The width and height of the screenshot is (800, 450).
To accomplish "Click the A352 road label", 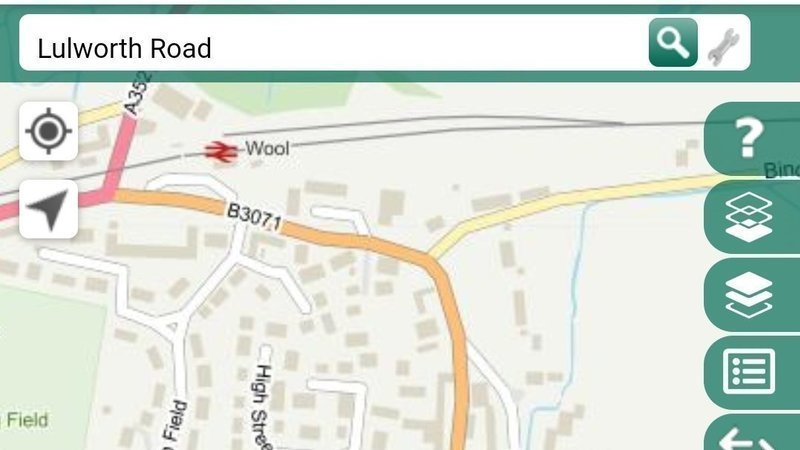I will click(x=138, y=94).
